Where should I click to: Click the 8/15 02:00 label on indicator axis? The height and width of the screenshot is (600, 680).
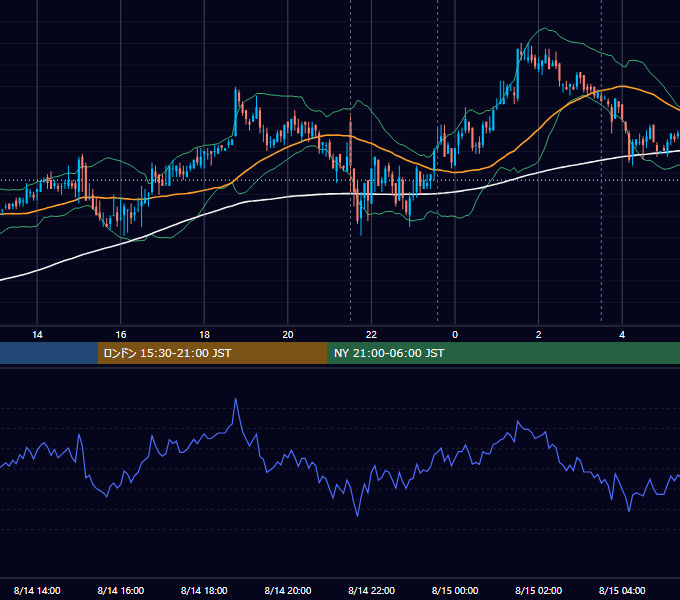(x=539, y=590)
